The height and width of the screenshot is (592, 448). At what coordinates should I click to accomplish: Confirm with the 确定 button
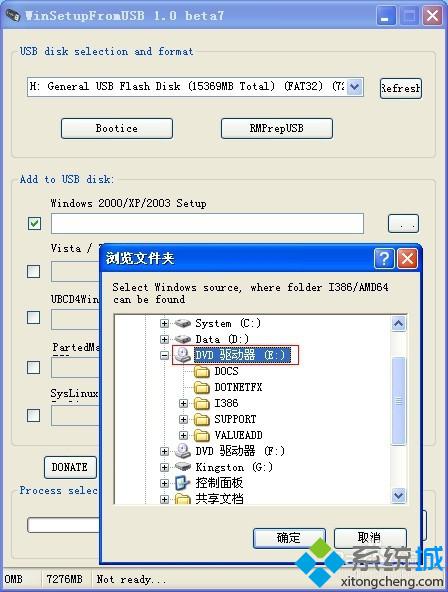click(x=289, y=538)
